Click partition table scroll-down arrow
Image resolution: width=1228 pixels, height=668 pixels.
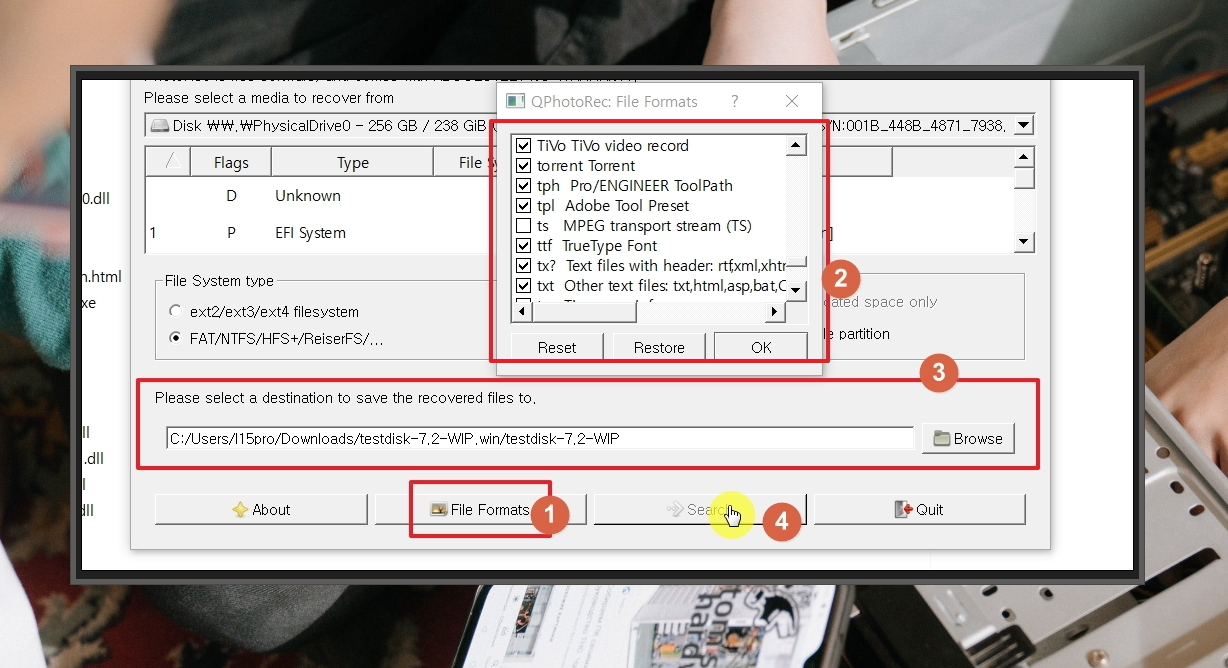click(x=1023, y=241)
